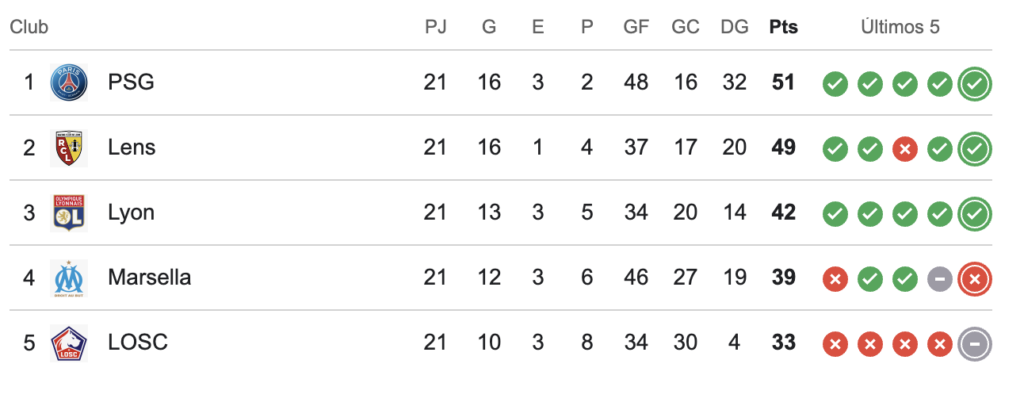Click the Club column header

29,27
